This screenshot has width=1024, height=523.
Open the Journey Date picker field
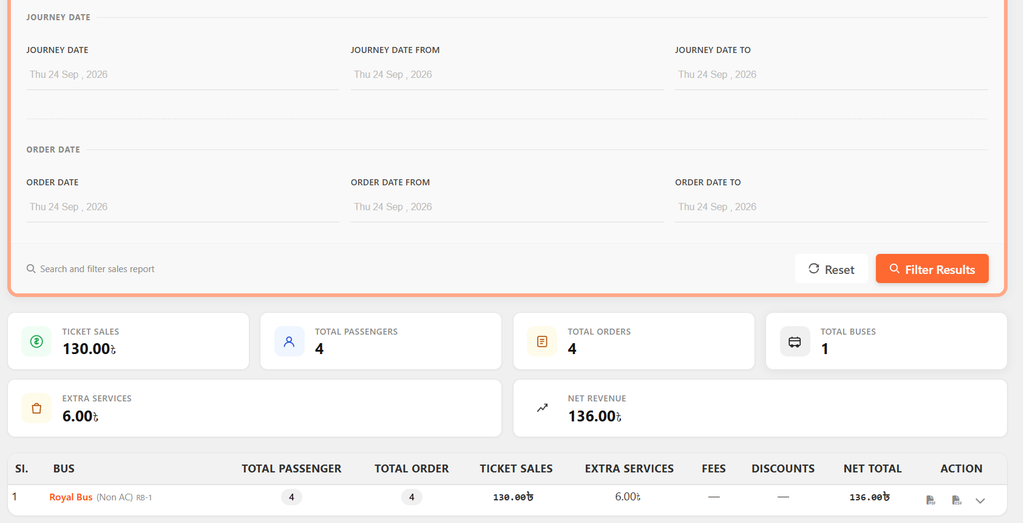[183, 75]
